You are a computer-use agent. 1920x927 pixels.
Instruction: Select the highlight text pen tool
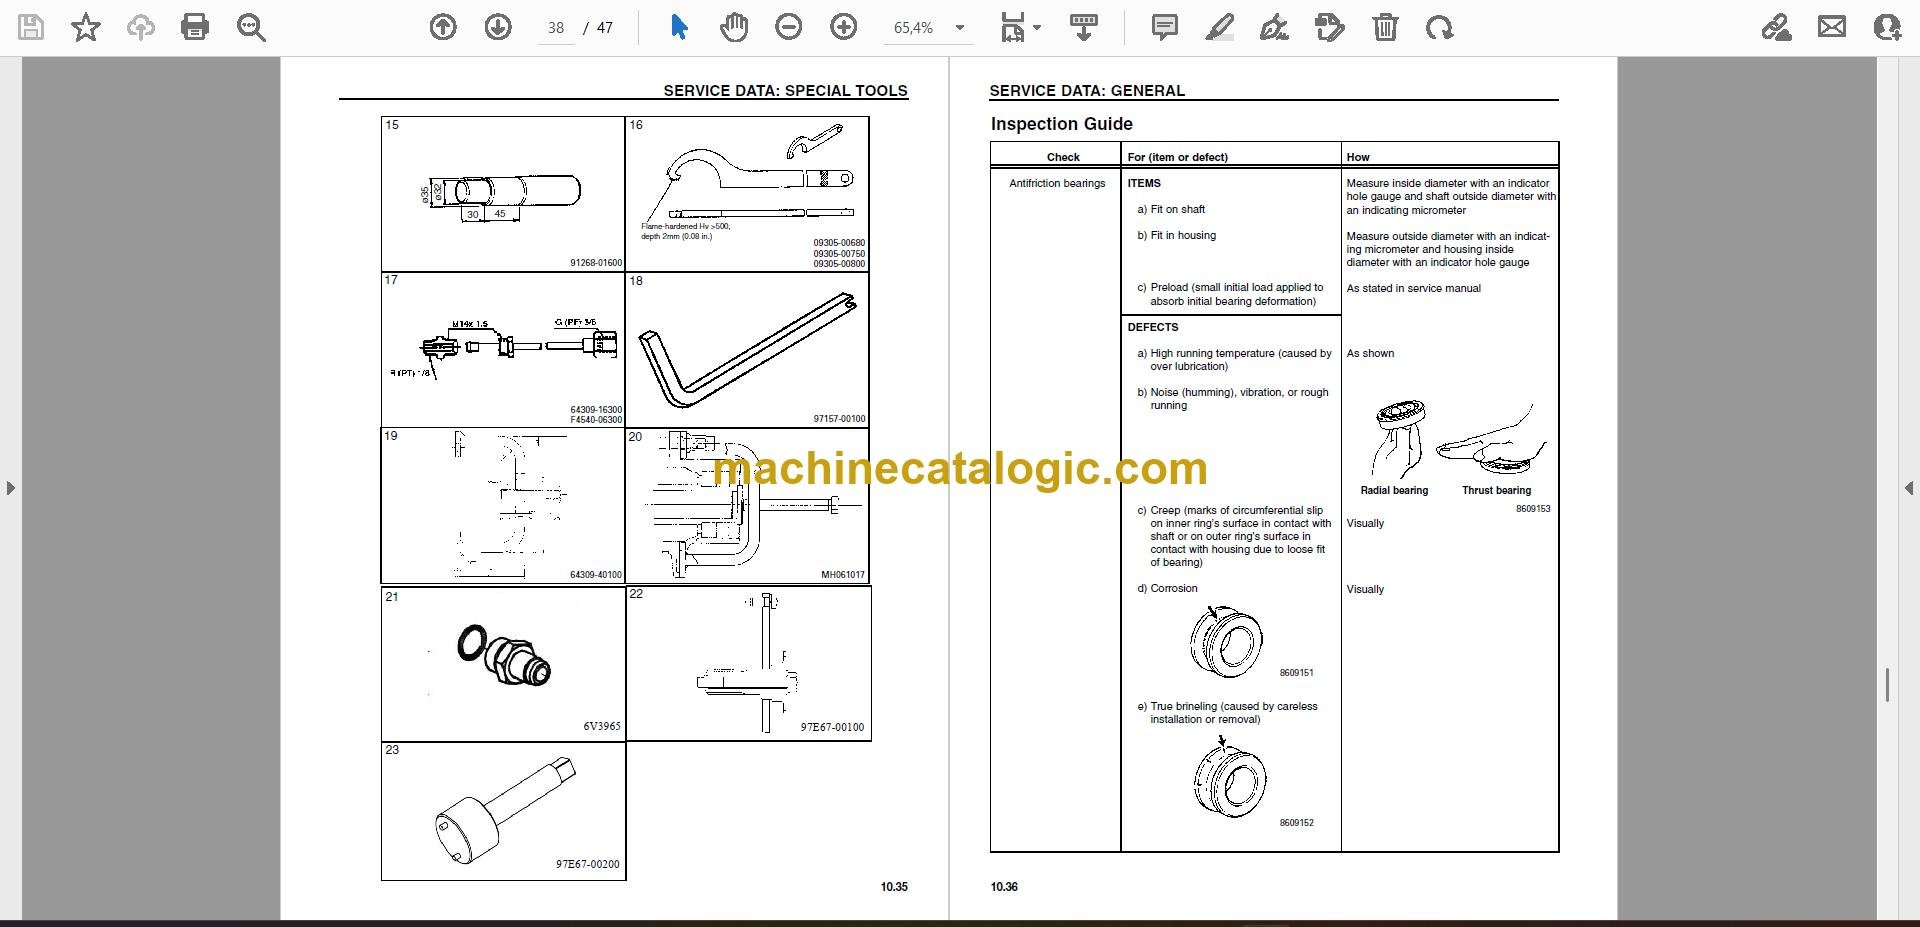pyautogui.click(x=1220, y=28)
